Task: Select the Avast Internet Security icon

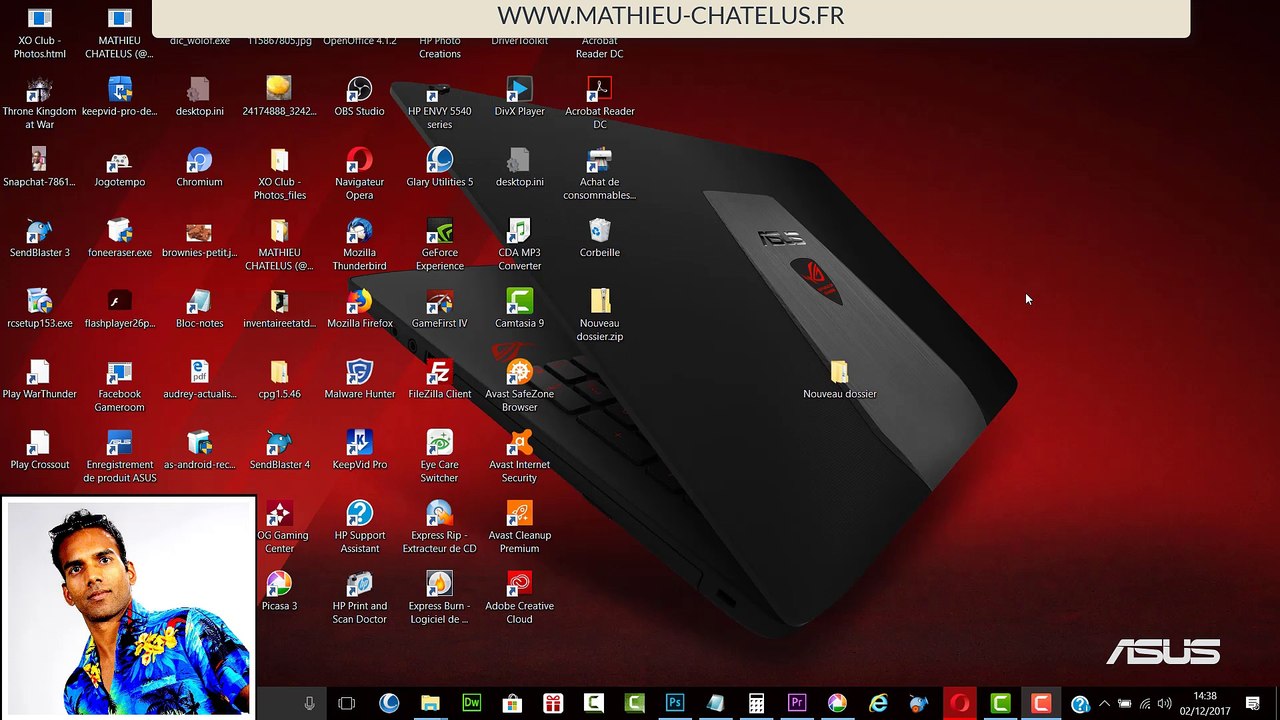Action: point(519,457)
